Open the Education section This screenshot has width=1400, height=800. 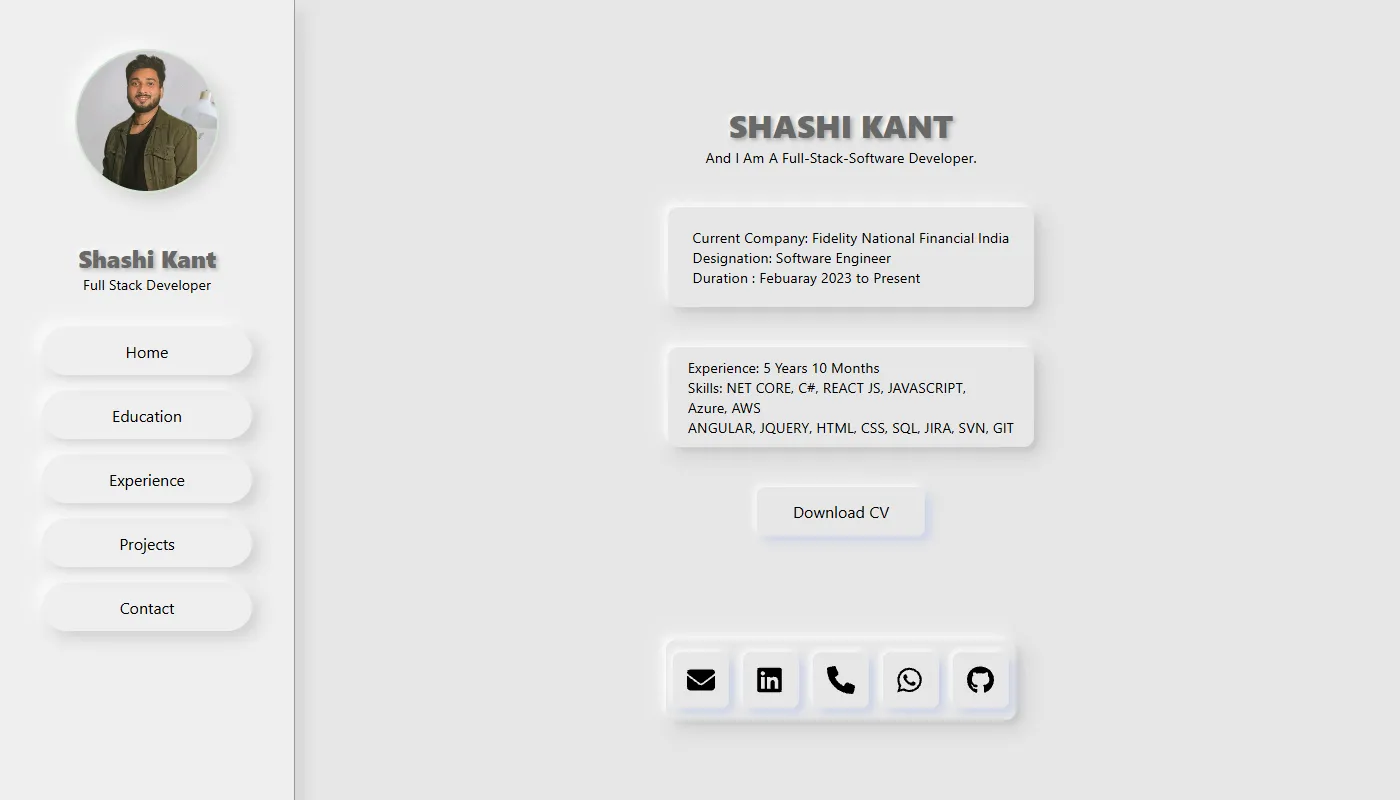147,416
